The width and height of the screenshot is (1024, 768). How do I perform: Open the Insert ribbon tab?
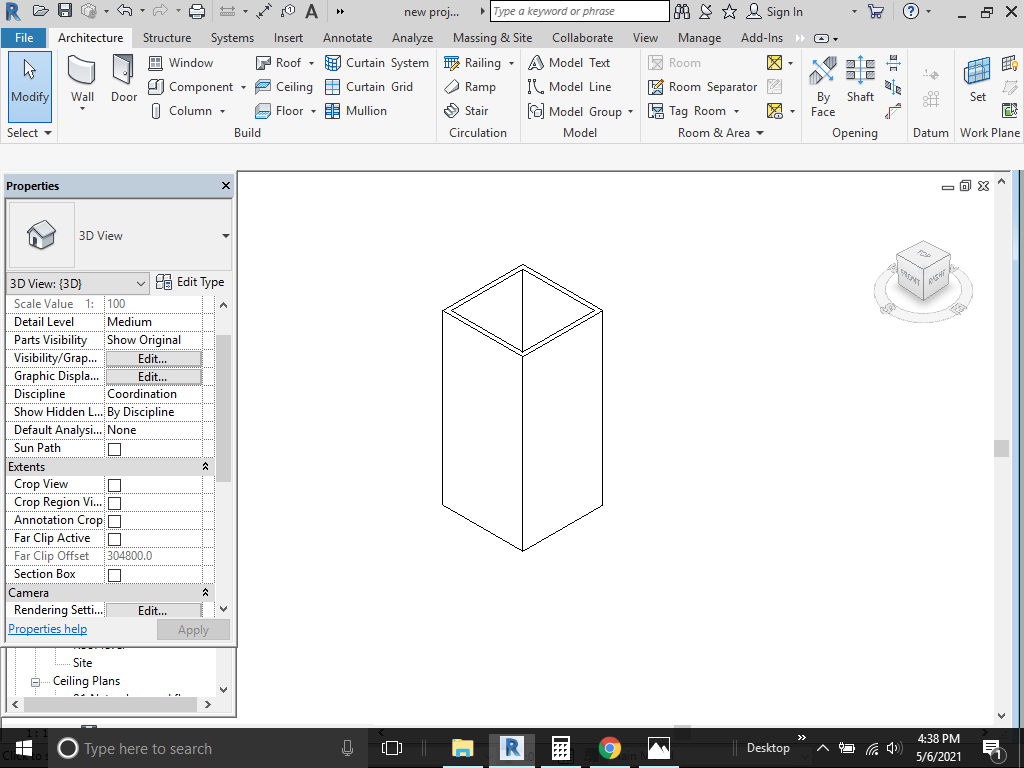[x=288, y=38]
